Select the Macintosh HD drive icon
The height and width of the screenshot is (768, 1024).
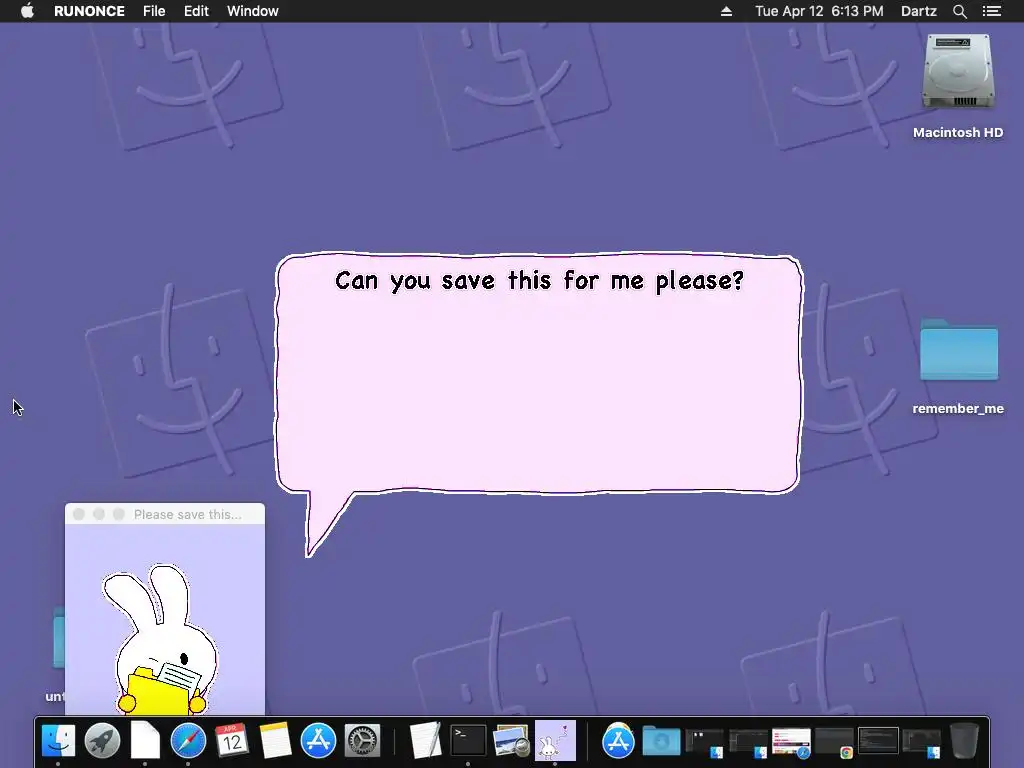(958, 72)
